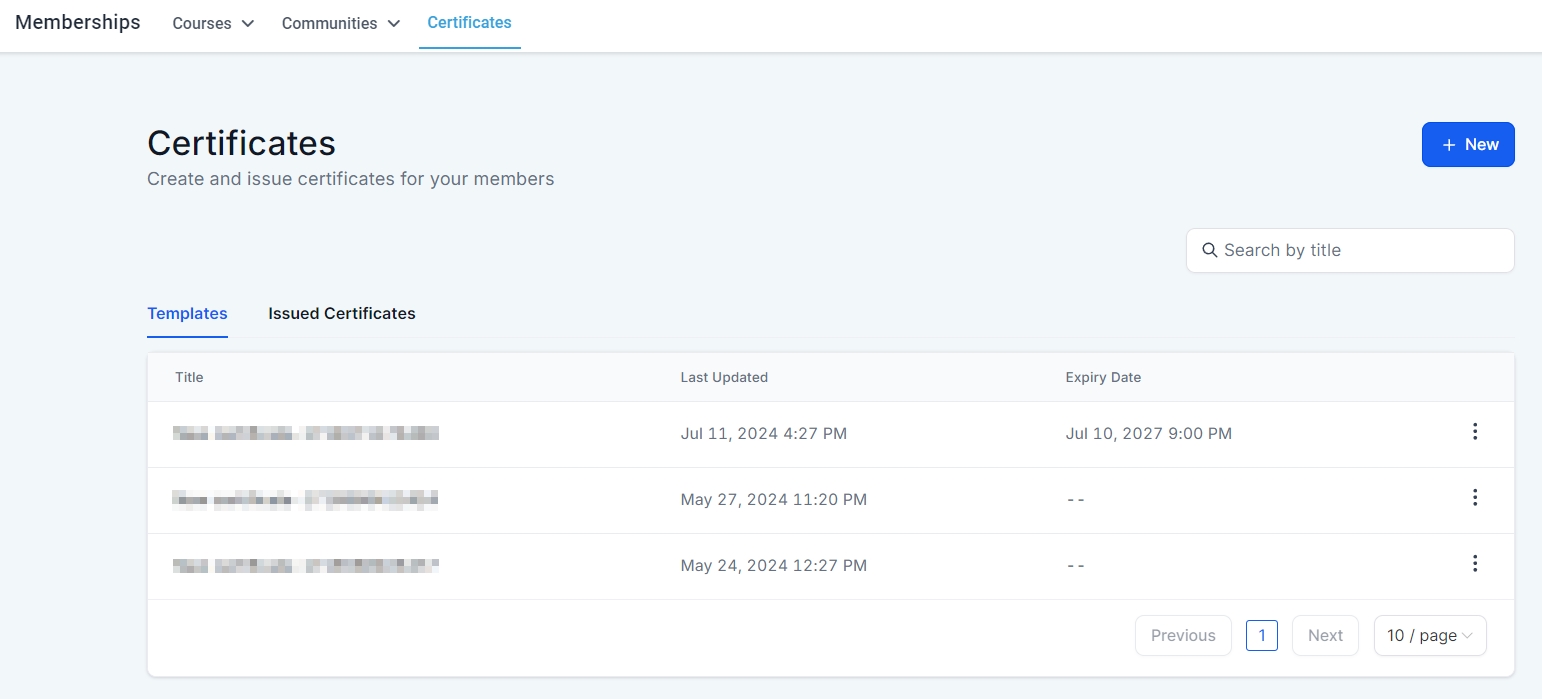Expand the Courses dropdown menu
The image size is (1542, 699).
click(213, 23)
